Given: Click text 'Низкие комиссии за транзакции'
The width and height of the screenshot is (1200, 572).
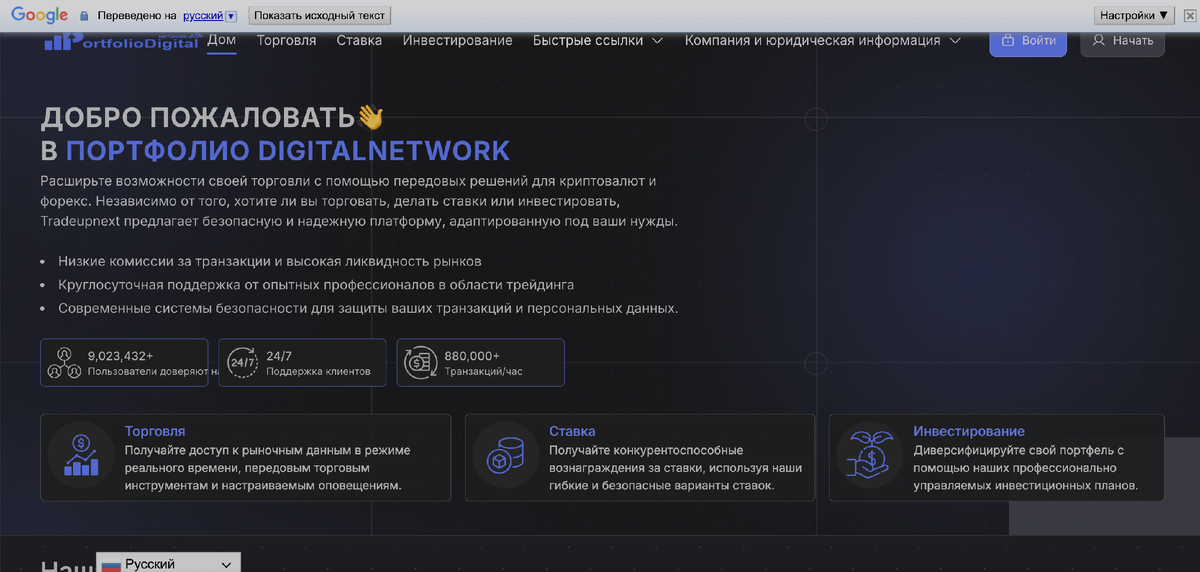Looking at the screenshot, I should click(163, 261).
